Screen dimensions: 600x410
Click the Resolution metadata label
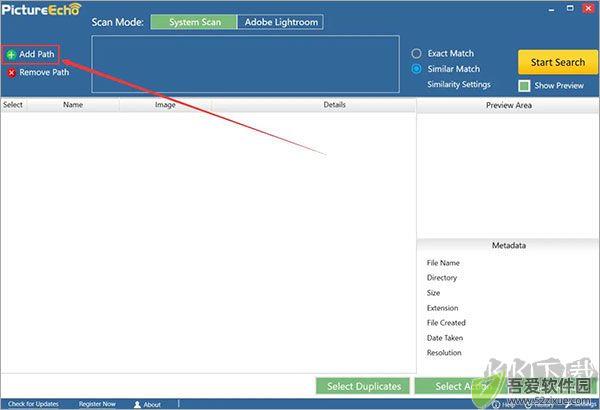point(444,353)
